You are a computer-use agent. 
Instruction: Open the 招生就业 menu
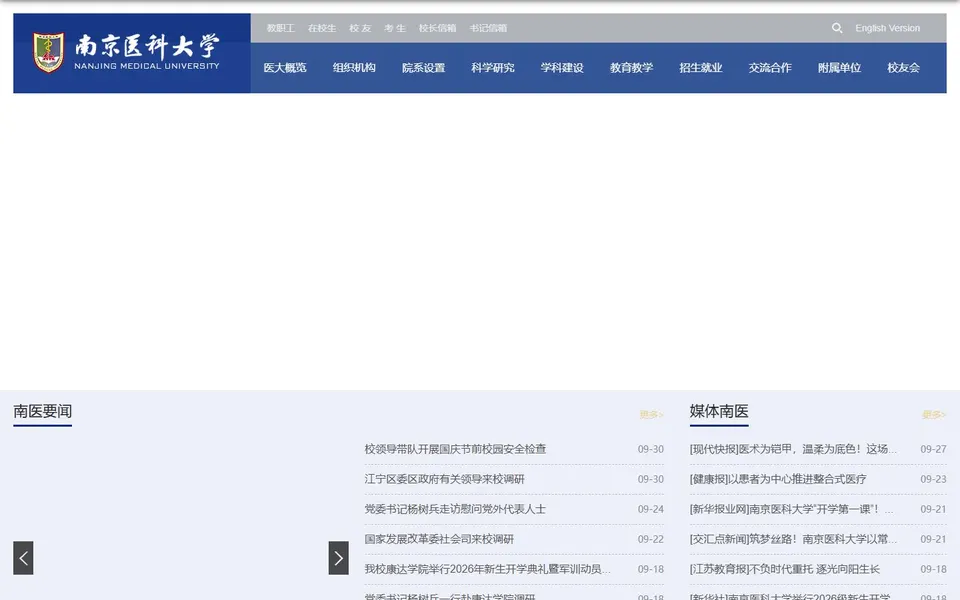click(700, 68)
